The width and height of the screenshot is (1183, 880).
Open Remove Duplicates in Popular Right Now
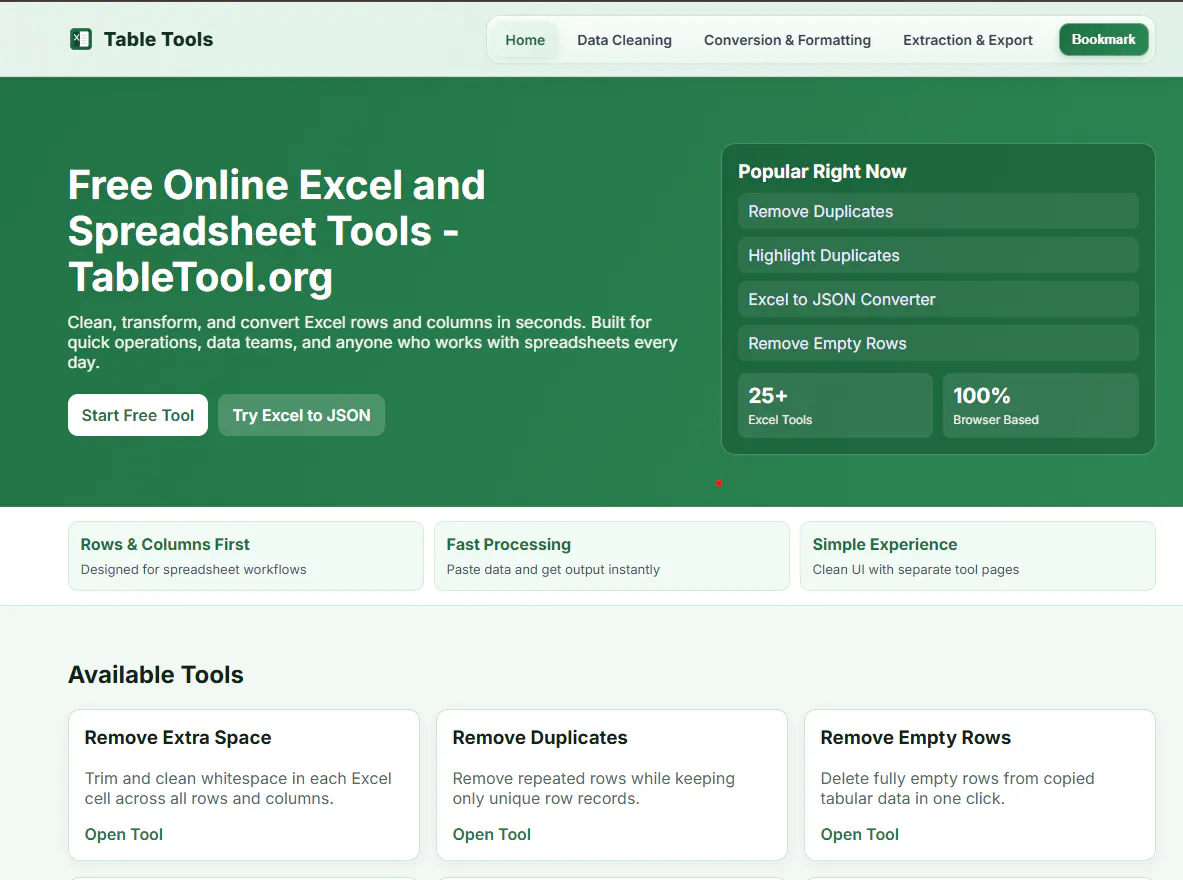click(x=938, y=211)
